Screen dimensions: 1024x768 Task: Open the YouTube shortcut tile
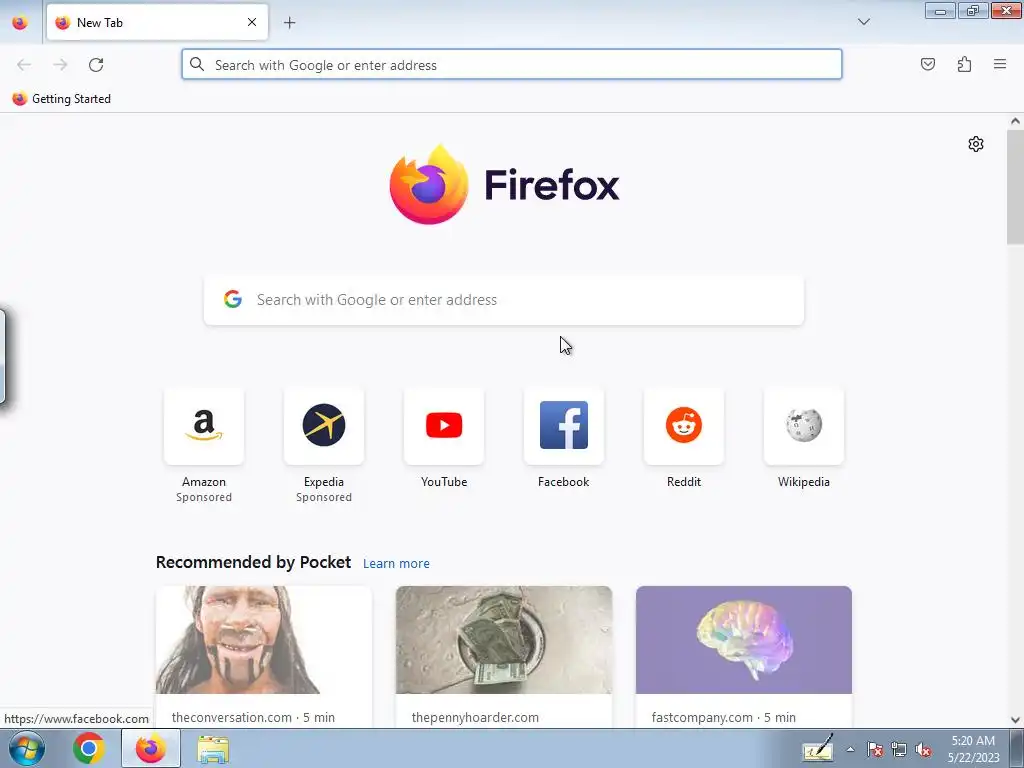(444, 426)
